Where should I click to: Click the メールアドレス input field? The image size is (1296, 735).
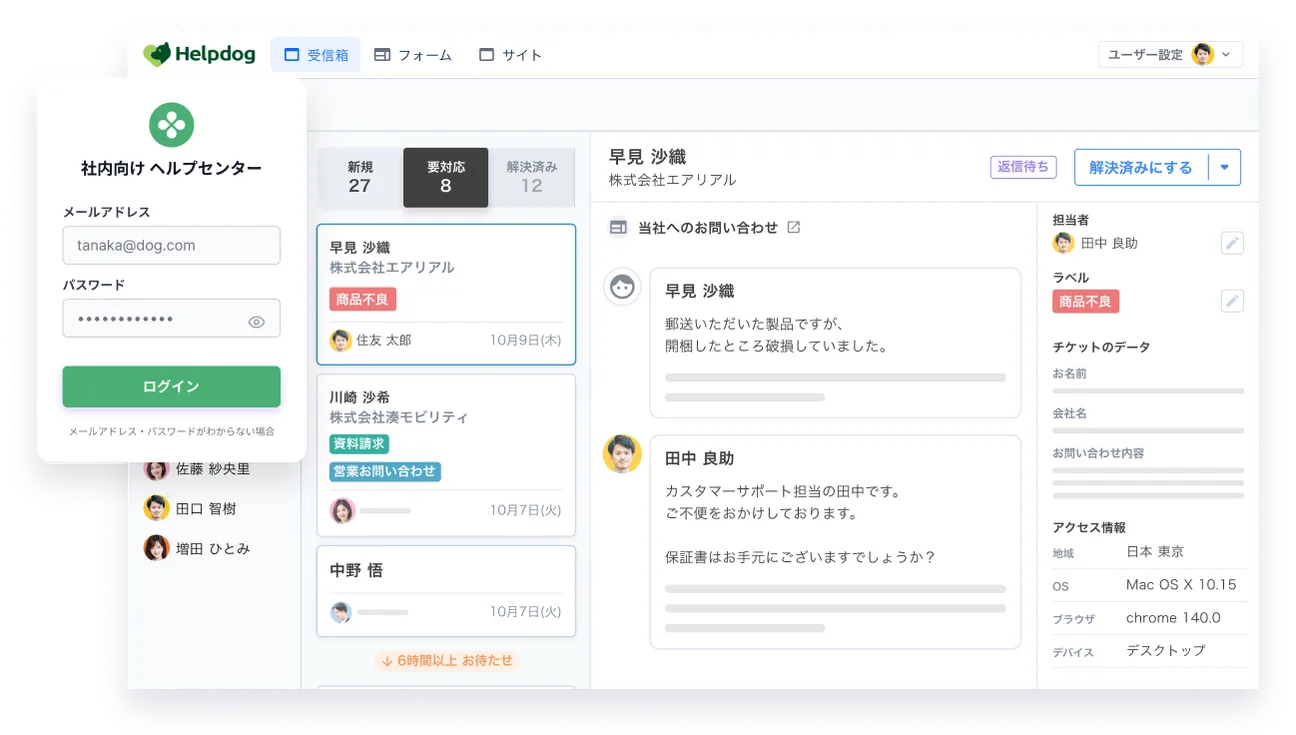point(171,245)
